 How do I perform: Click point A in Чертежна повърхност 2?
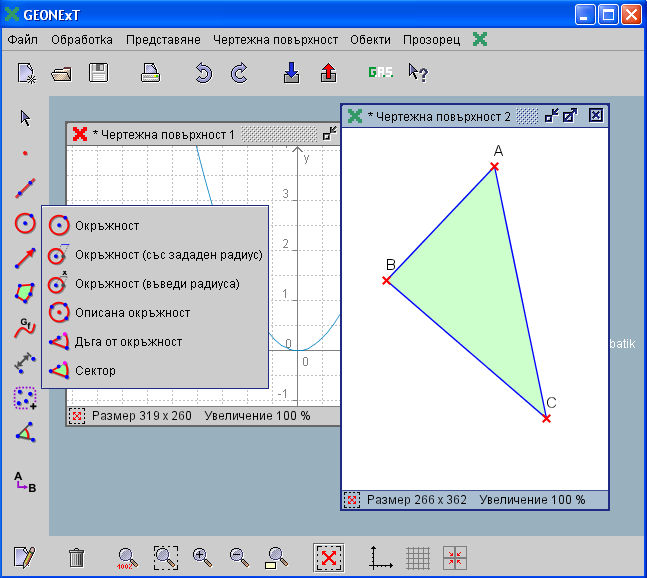point(494,167)
